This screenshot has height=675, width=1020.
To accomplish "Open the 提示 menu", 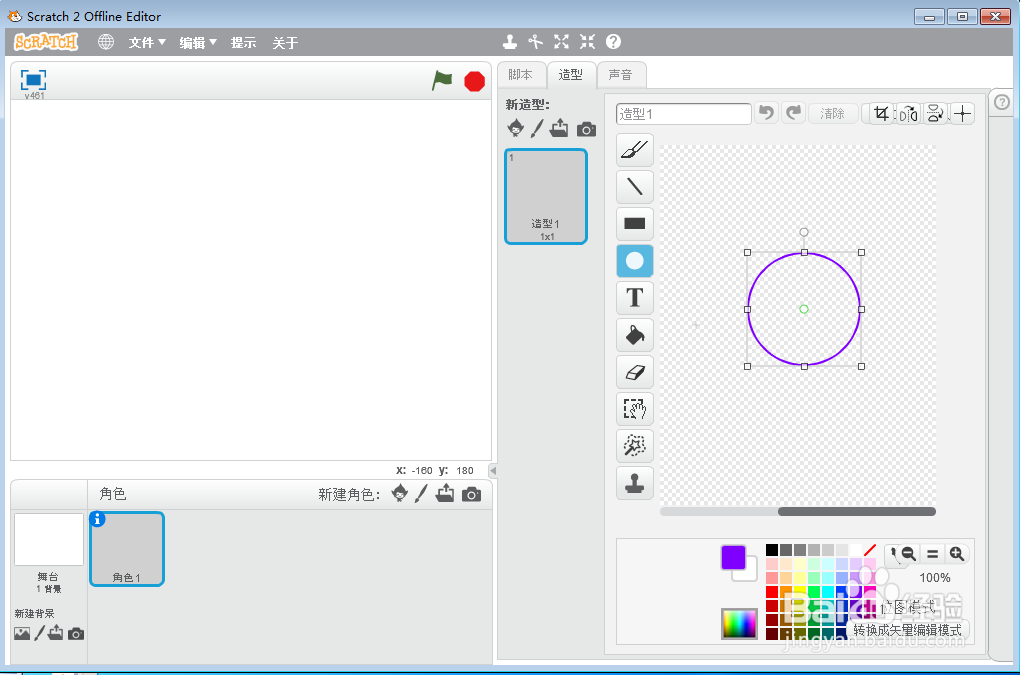I will pos(243,43).
